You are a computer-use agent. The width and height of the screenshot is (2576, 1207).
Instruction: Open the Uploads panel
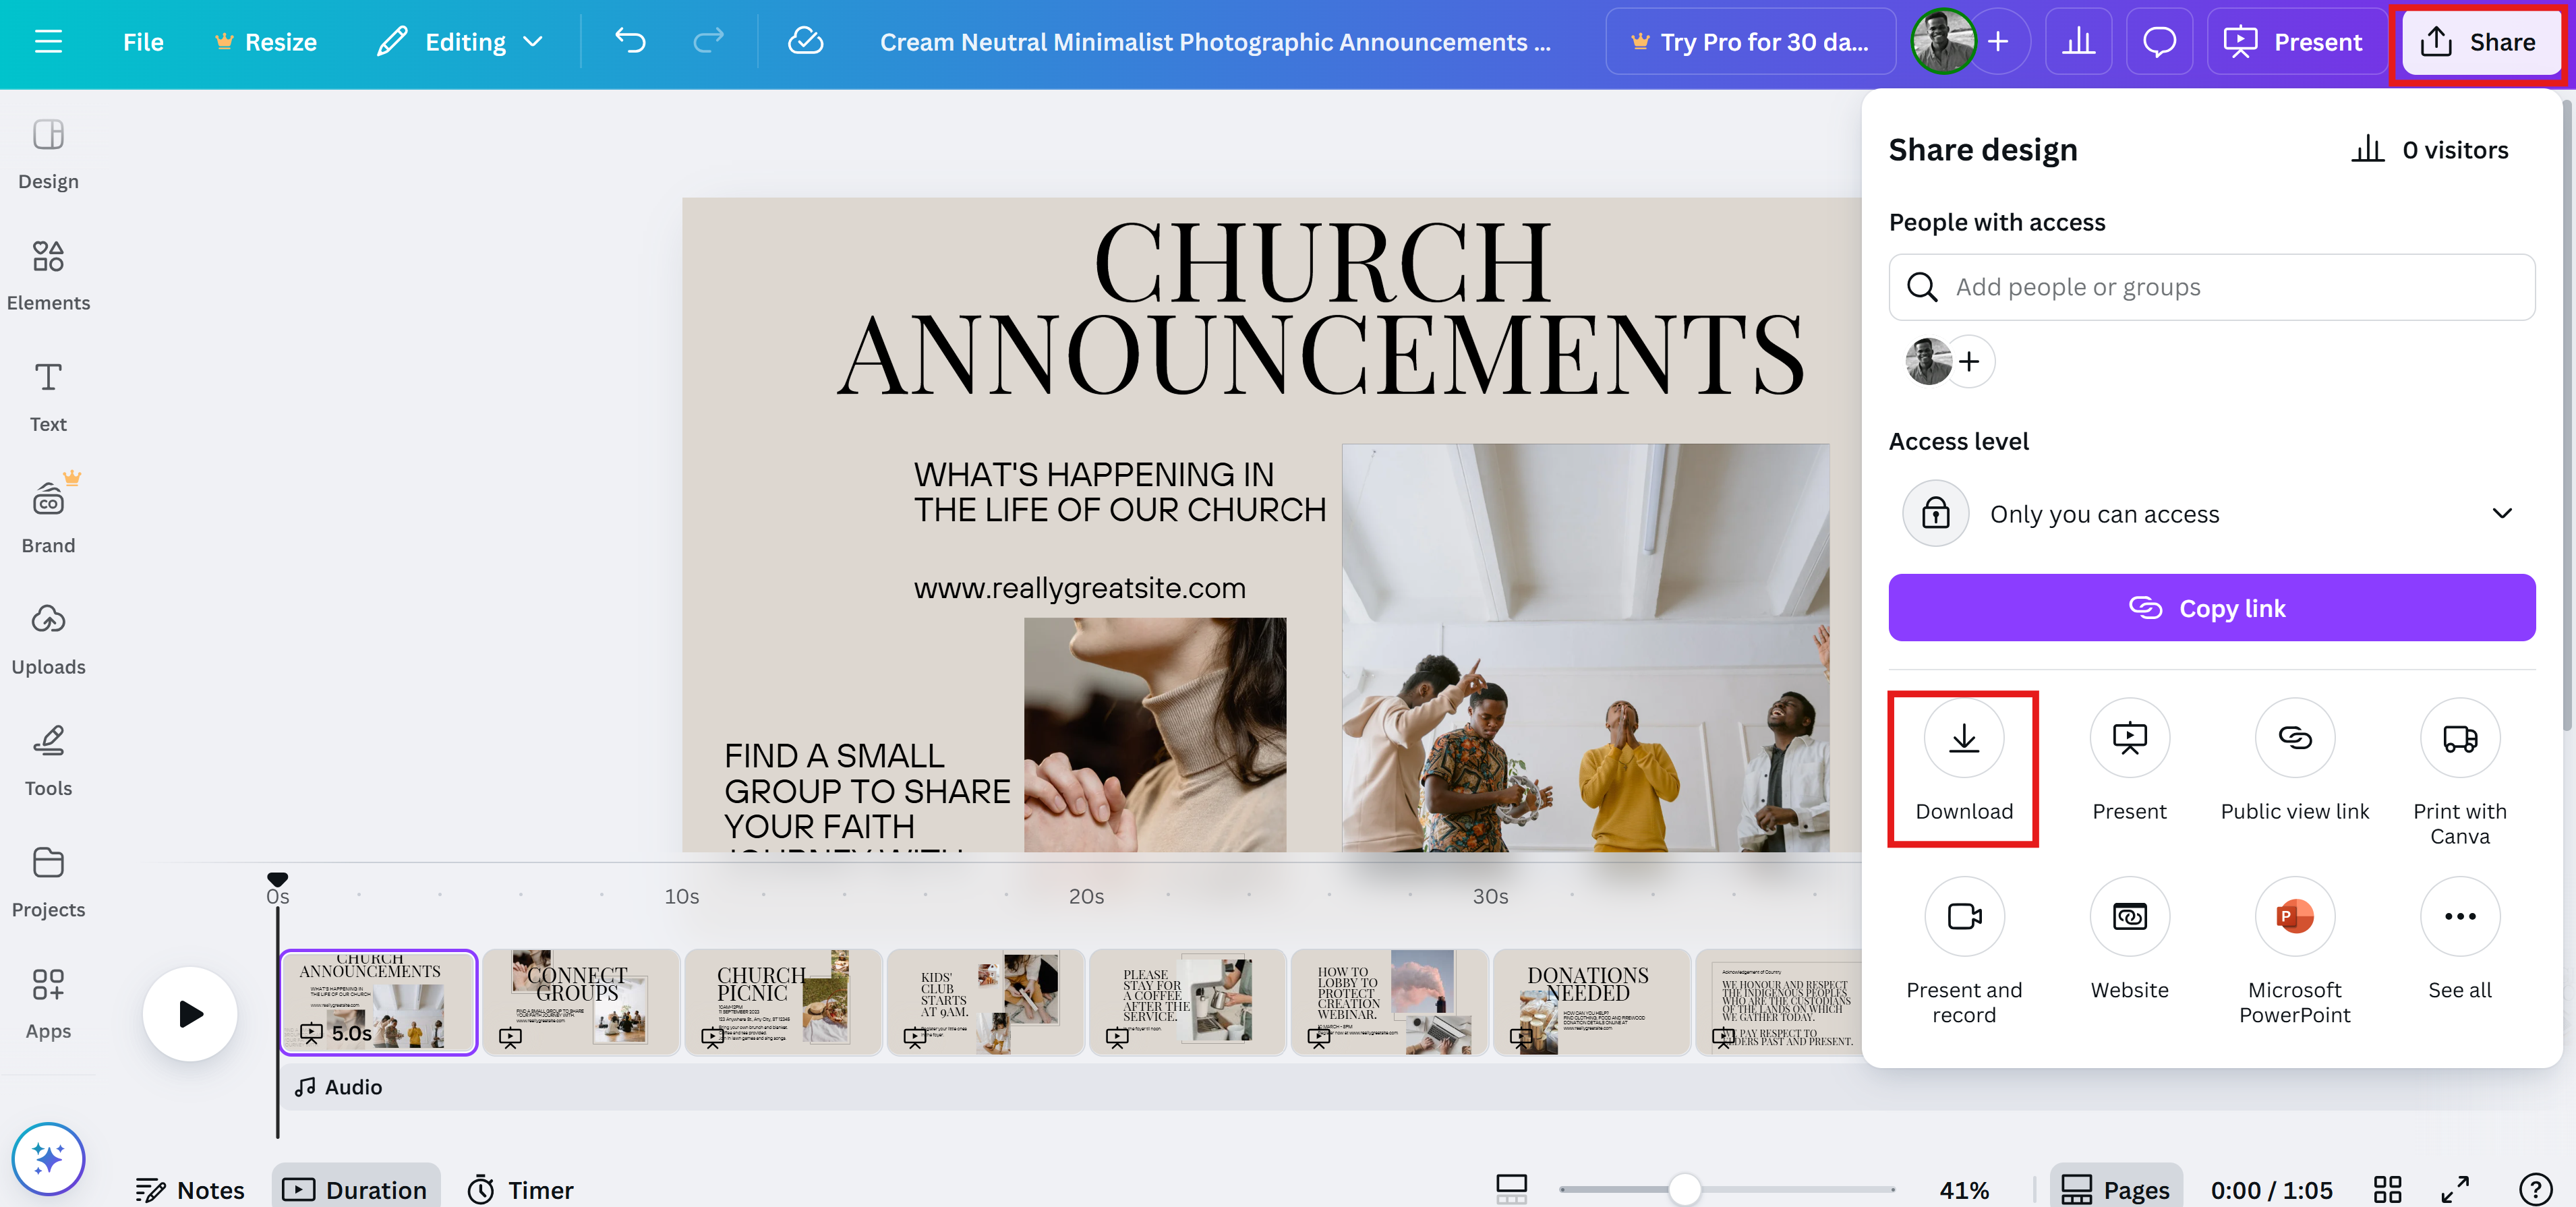point(47,638)
